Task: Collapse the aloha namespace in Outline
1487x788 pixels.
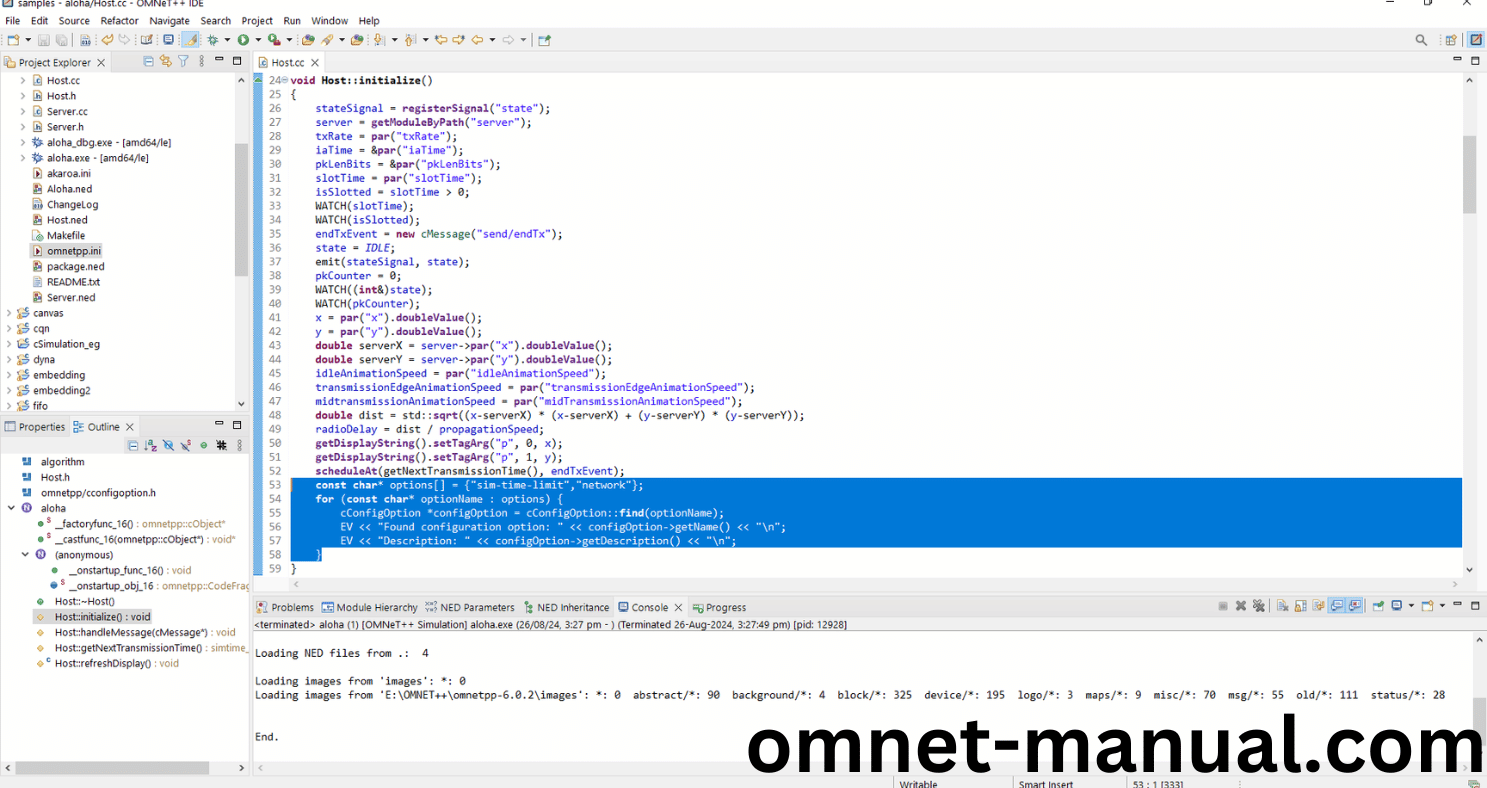Action: (9, 508)
